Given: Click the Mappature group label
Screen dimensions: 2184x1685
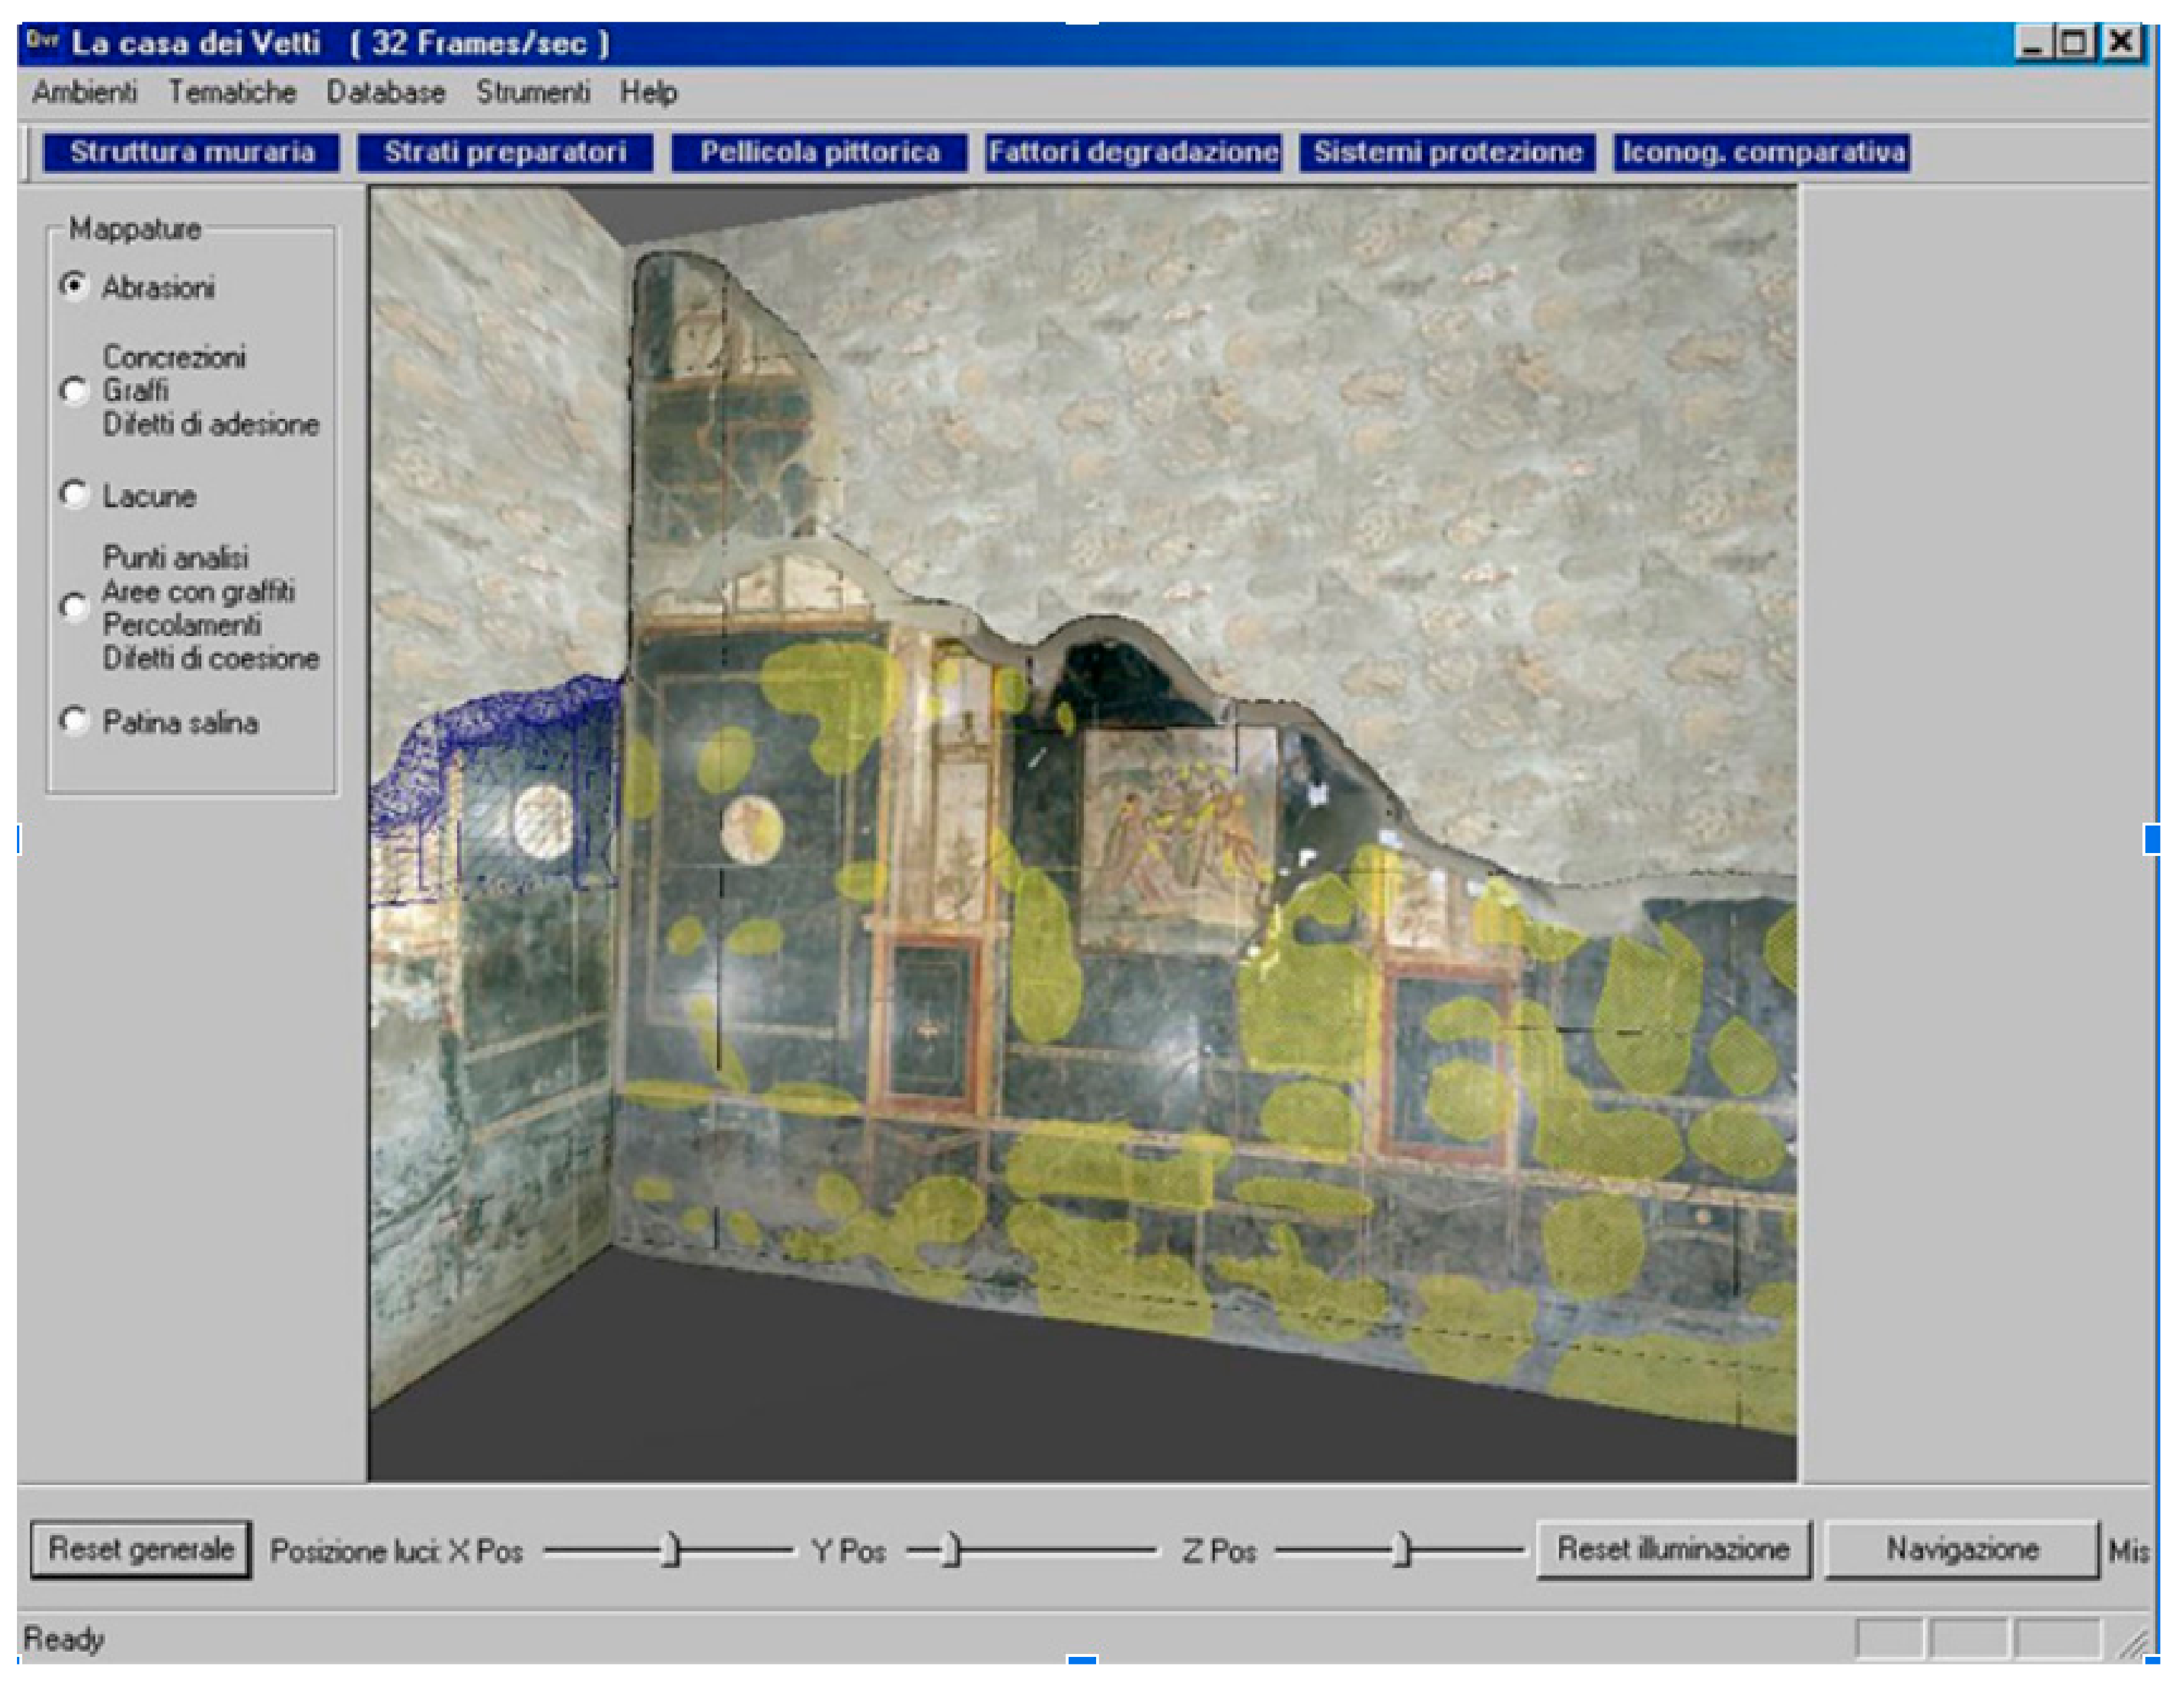Looking at the screenshot, I should [135, 229].
